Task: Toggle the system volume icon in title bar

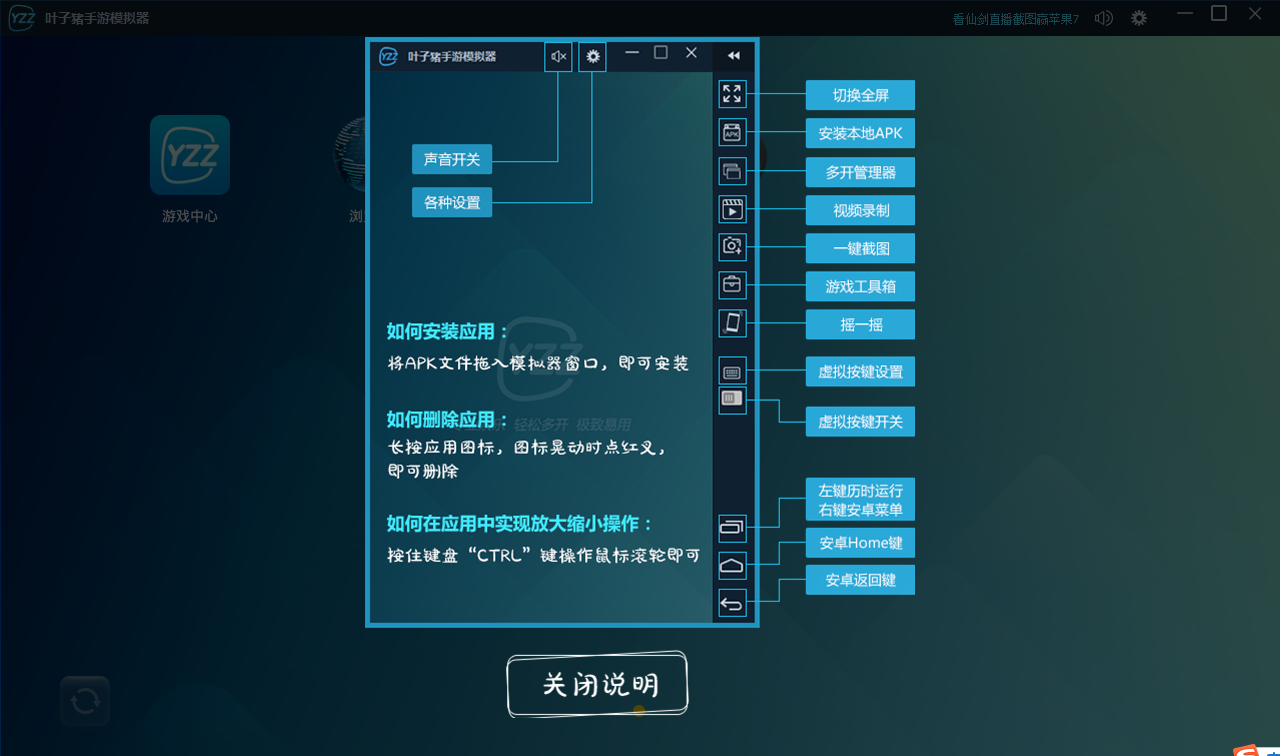Action: point(1103,17)
